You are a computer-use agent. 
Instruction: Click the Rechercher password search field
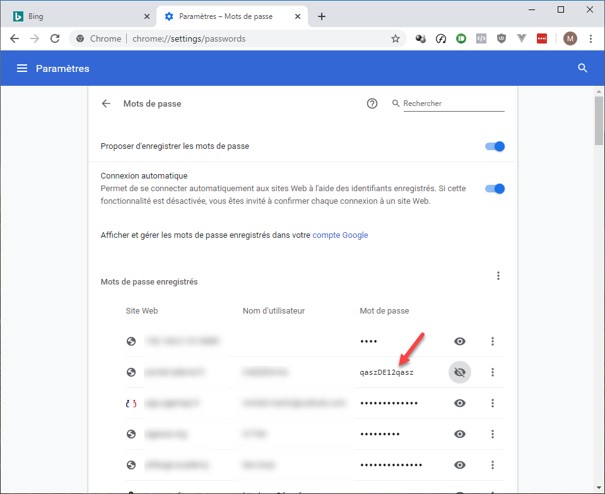click(452, 103)
